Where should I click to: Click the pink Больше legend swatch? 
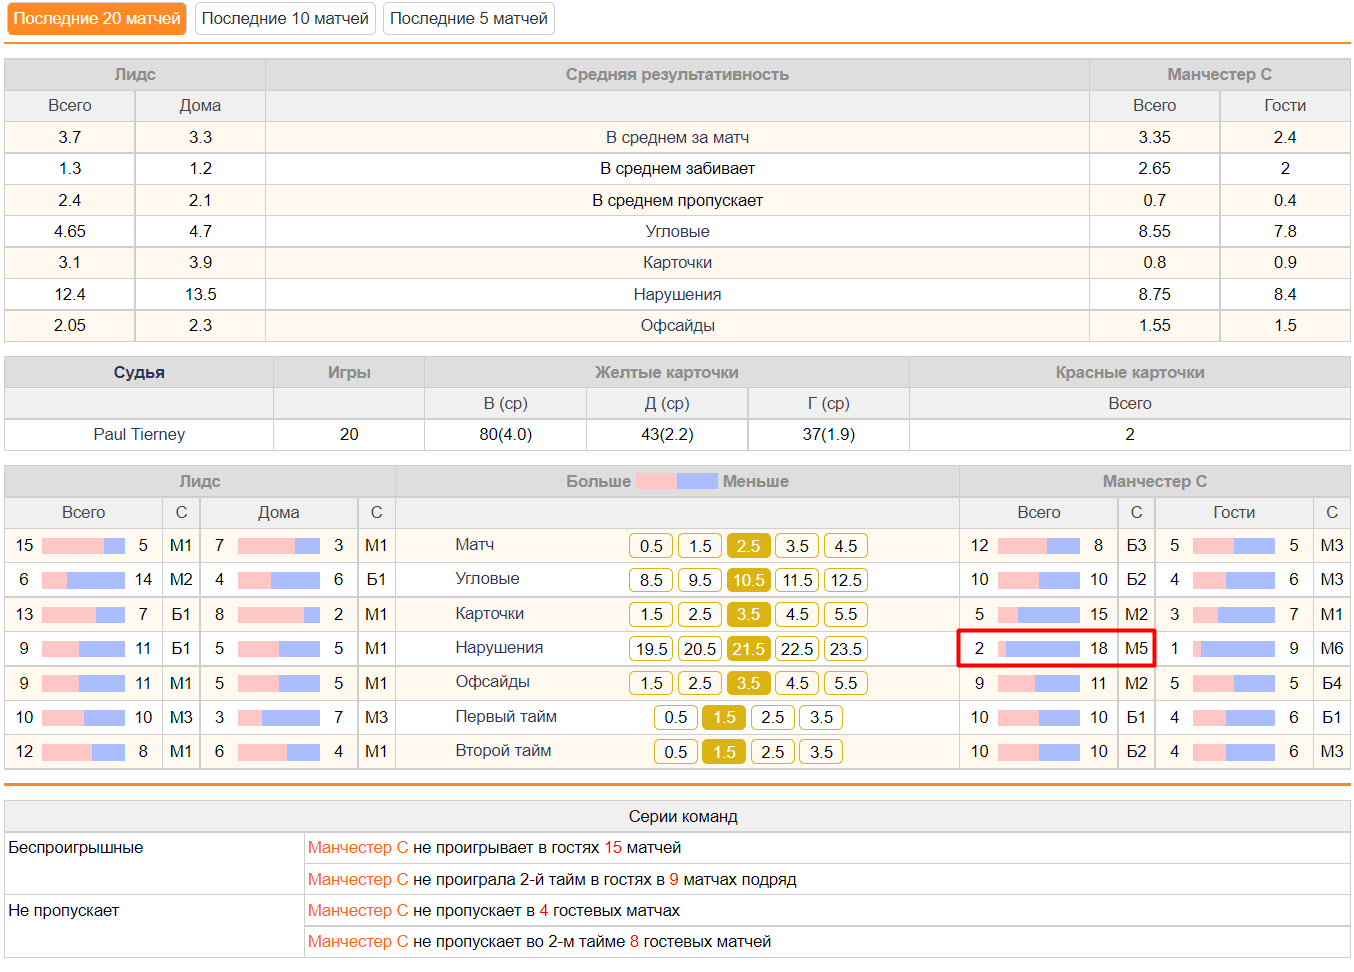(x=656, y=481)
